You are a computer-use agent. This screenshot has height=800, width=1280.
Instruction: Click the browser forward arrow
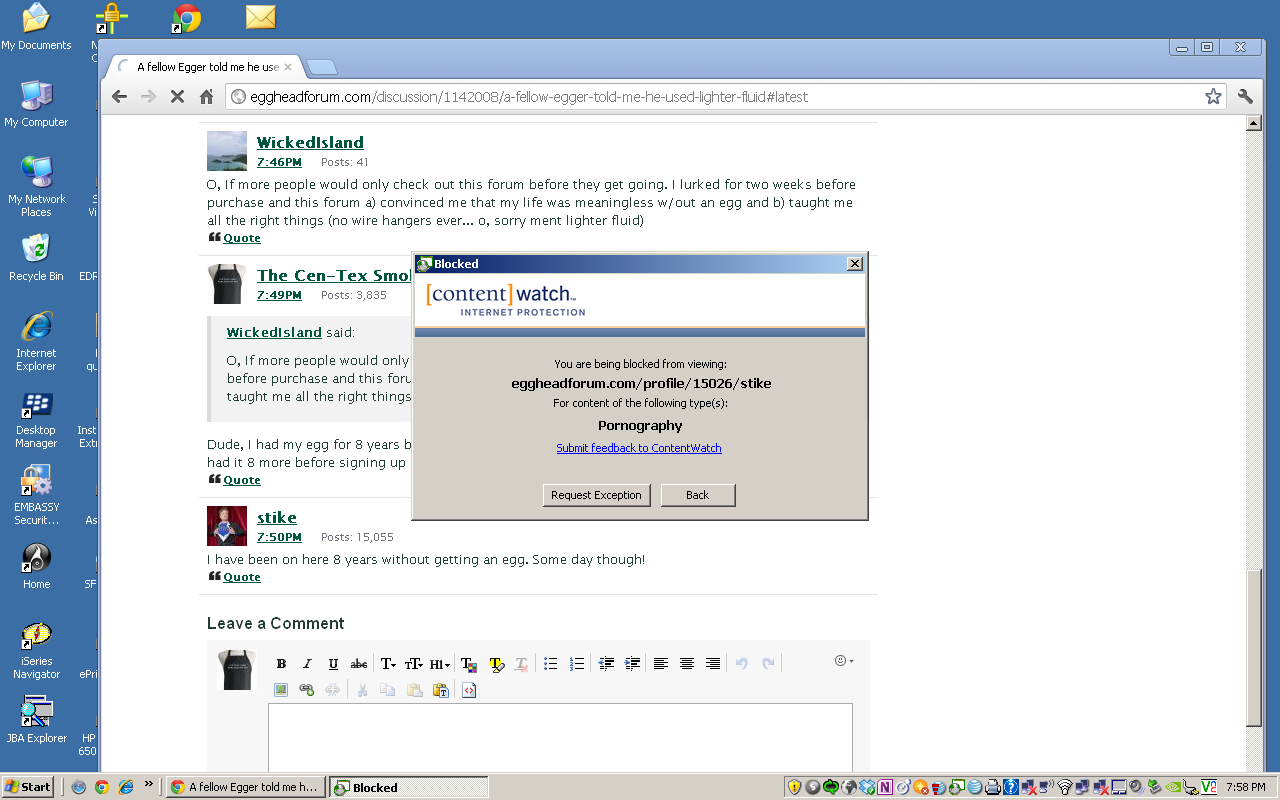click(148, 97)
